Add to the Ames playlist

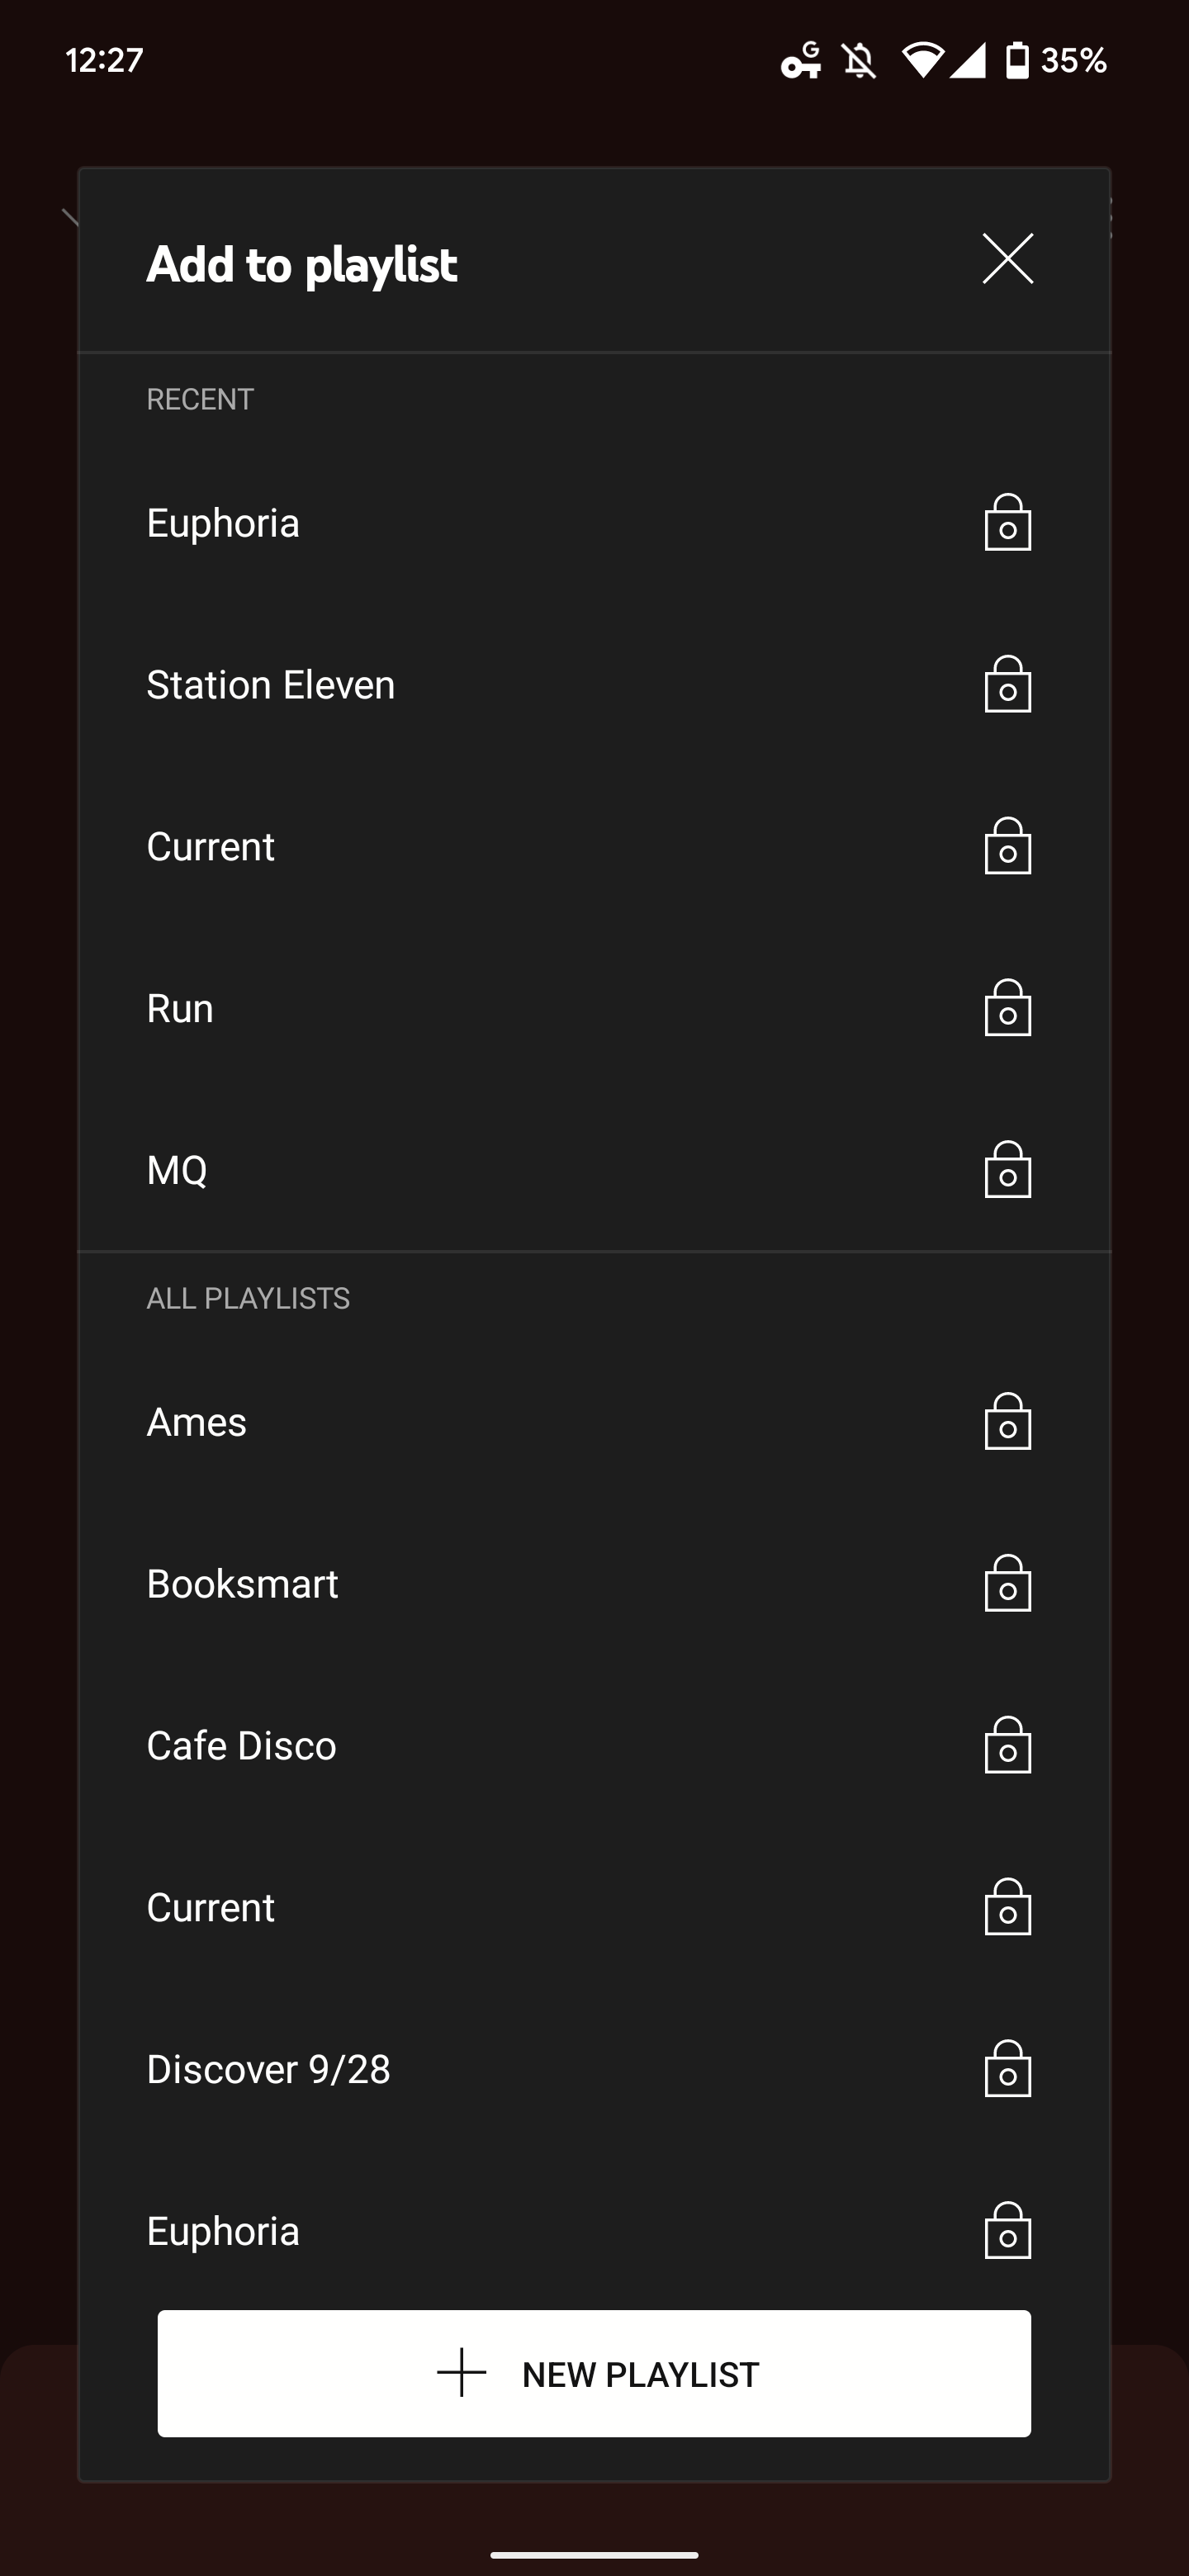[197, 1422]
